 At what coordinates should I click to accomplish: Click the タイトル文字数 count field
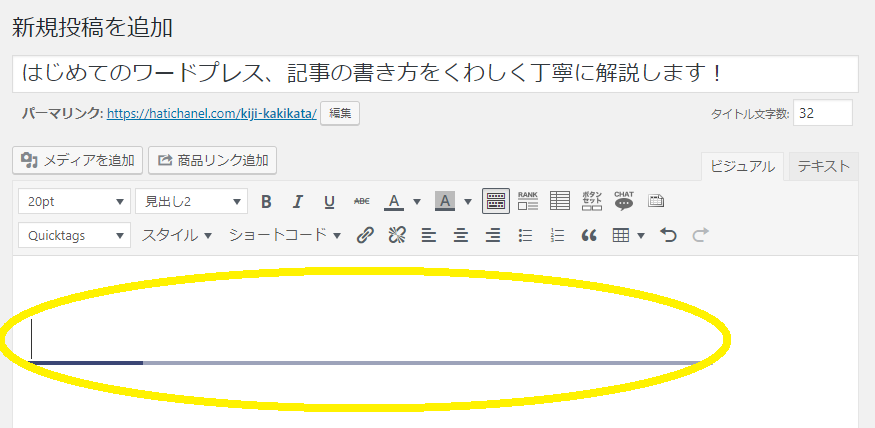pyautogui.click(x=823, y=113)
